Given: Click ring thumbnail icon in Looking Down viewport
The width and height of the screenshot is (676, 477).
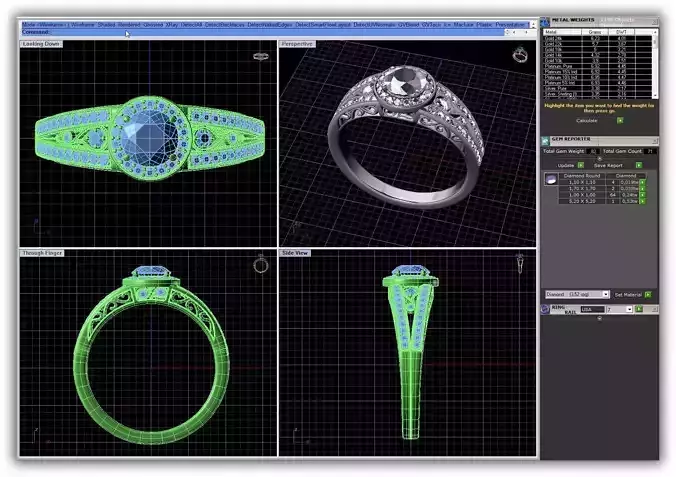Looking at the screenshot, I should click(x=260, y=56).
